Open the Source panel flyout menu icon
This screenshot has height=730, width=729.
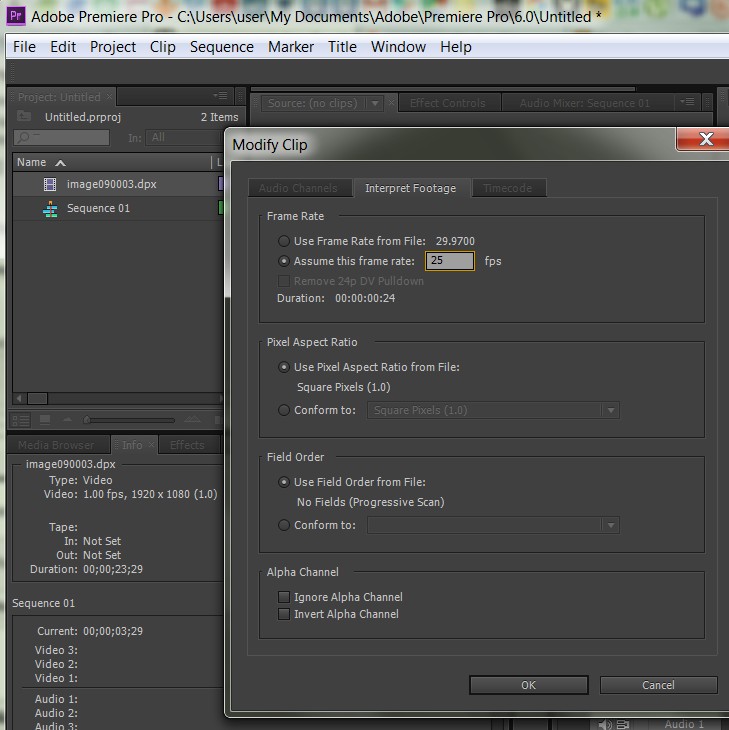(687, 101)
